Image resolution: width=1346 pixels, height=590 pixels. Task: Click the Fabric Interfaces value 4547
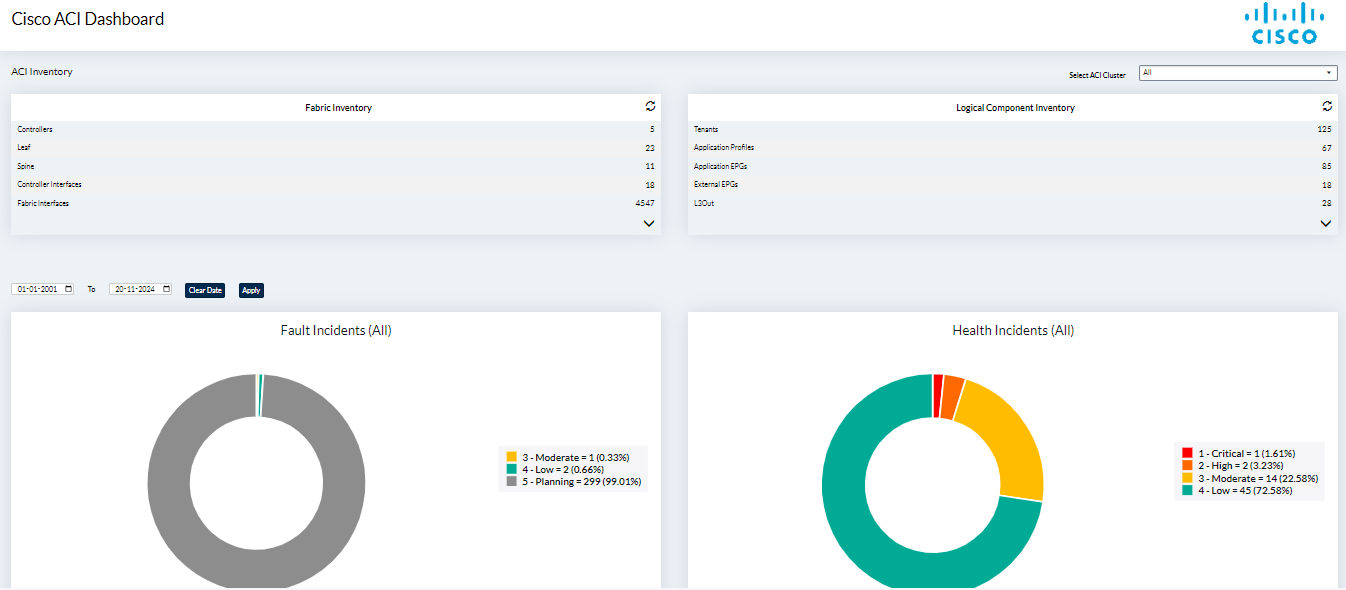tap(645, 203)
